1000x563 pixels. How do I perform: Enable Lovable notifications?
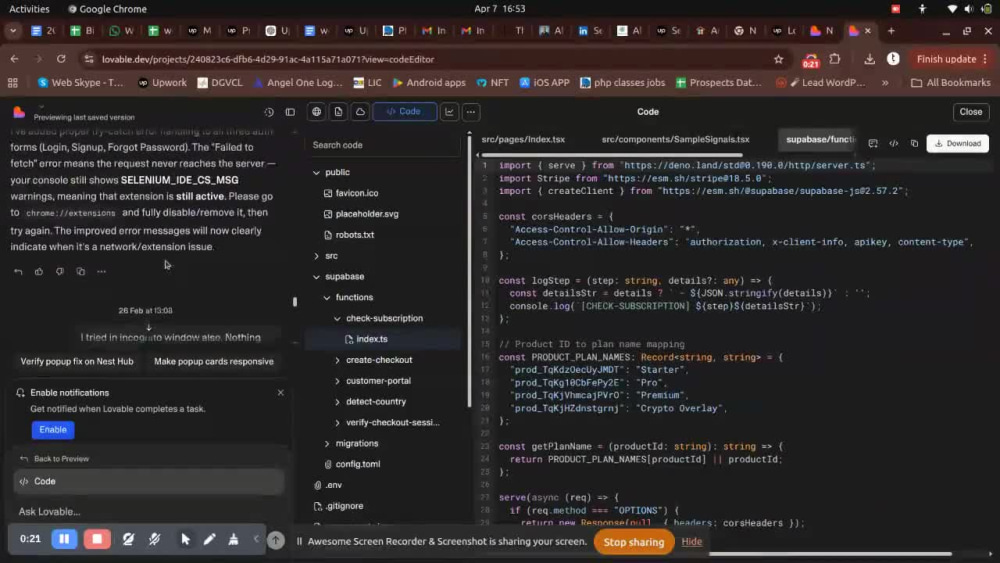53,430
